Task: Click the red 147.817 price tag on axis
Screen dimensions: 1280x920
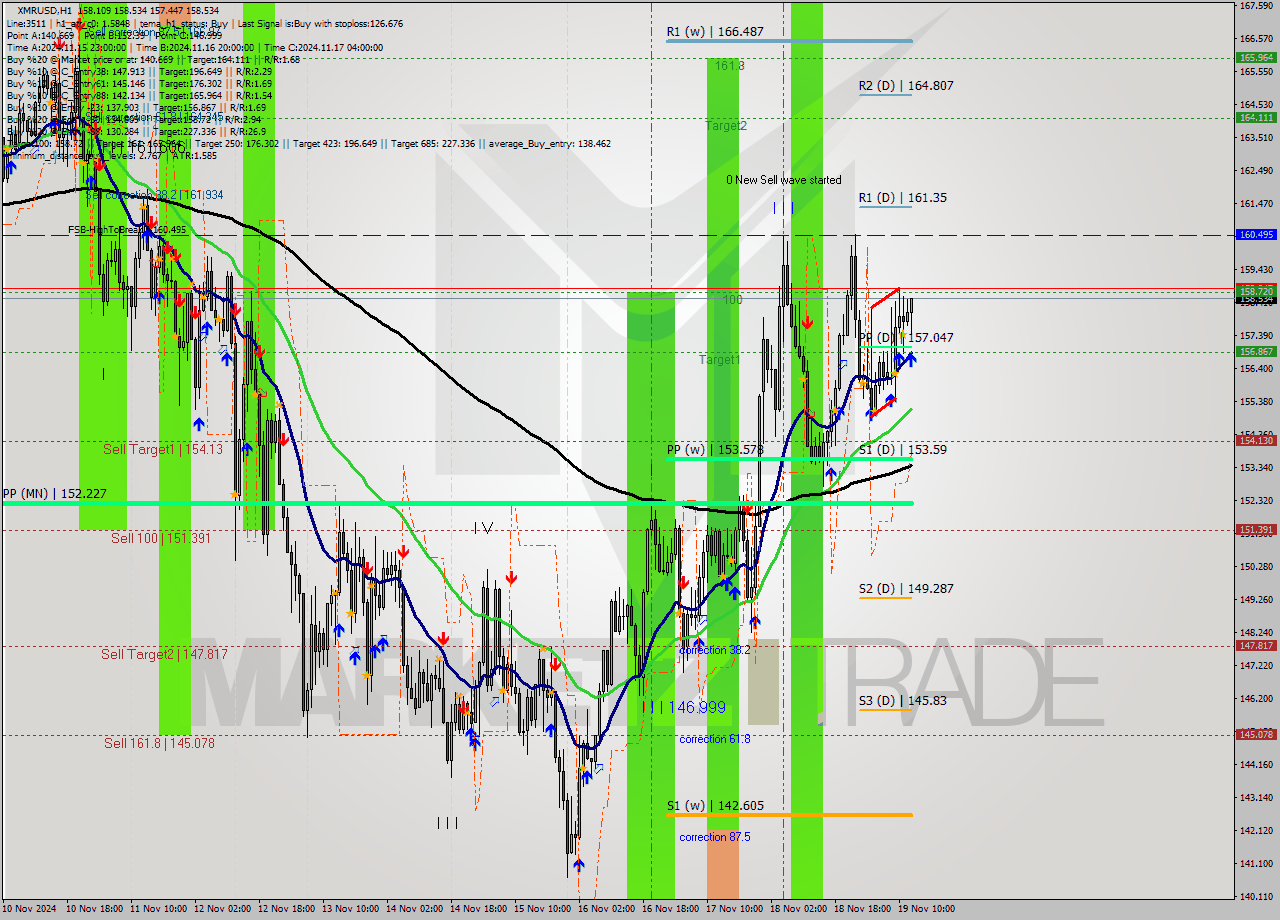Action: [x=1256, y=646]
